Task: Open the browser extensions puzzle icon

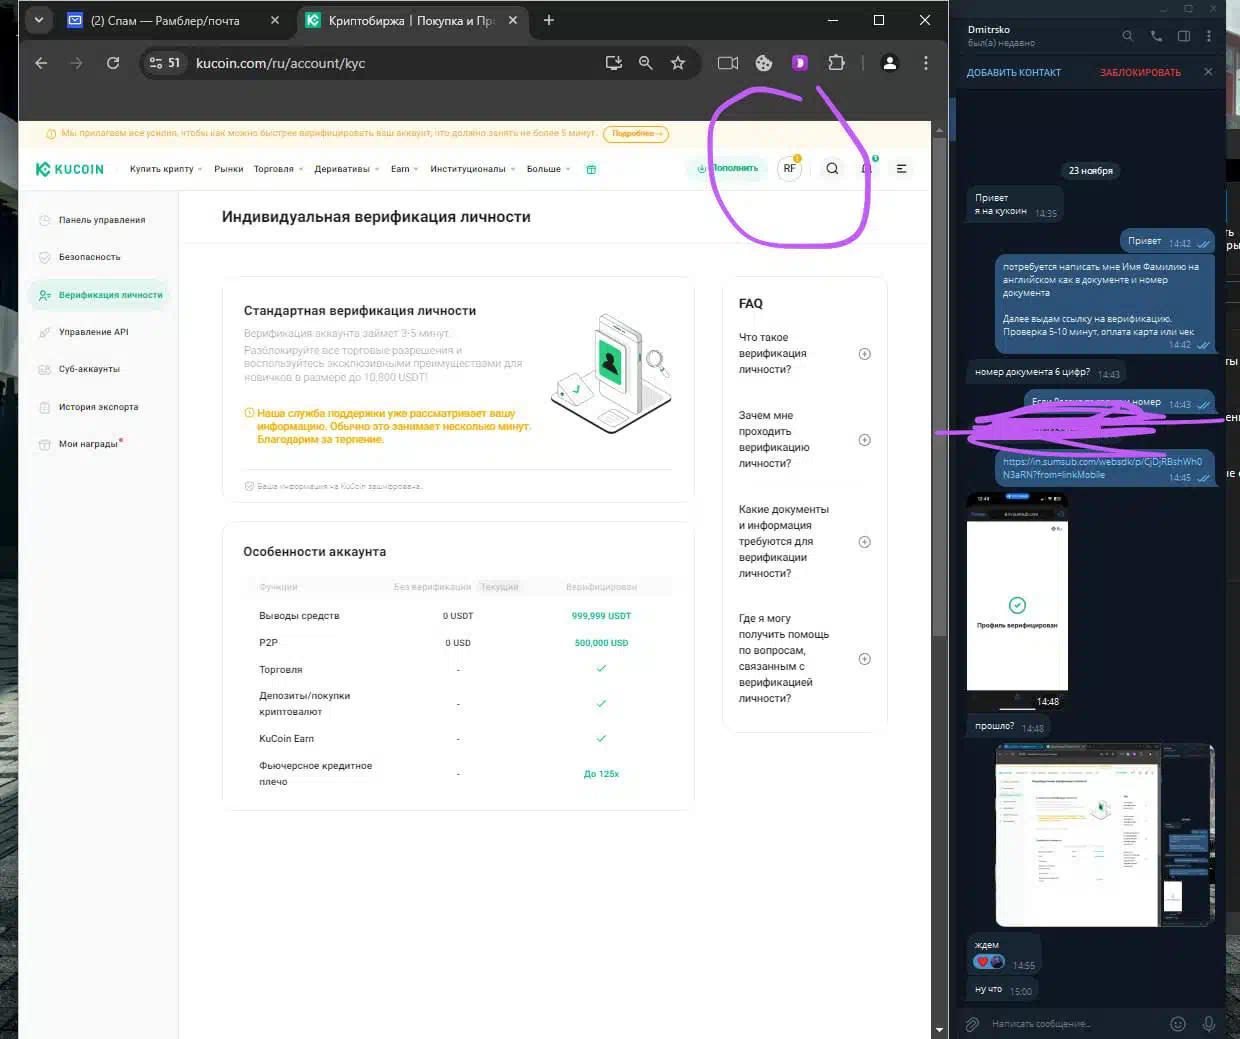Action: (836, 63)
